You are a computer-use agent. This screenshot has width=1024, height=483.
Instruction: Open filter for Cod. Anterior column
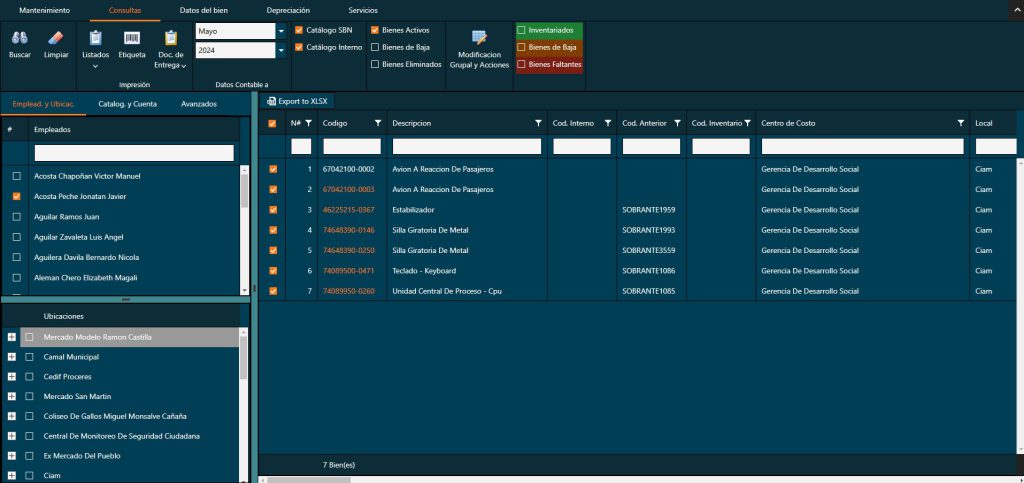tap(677, 123)
